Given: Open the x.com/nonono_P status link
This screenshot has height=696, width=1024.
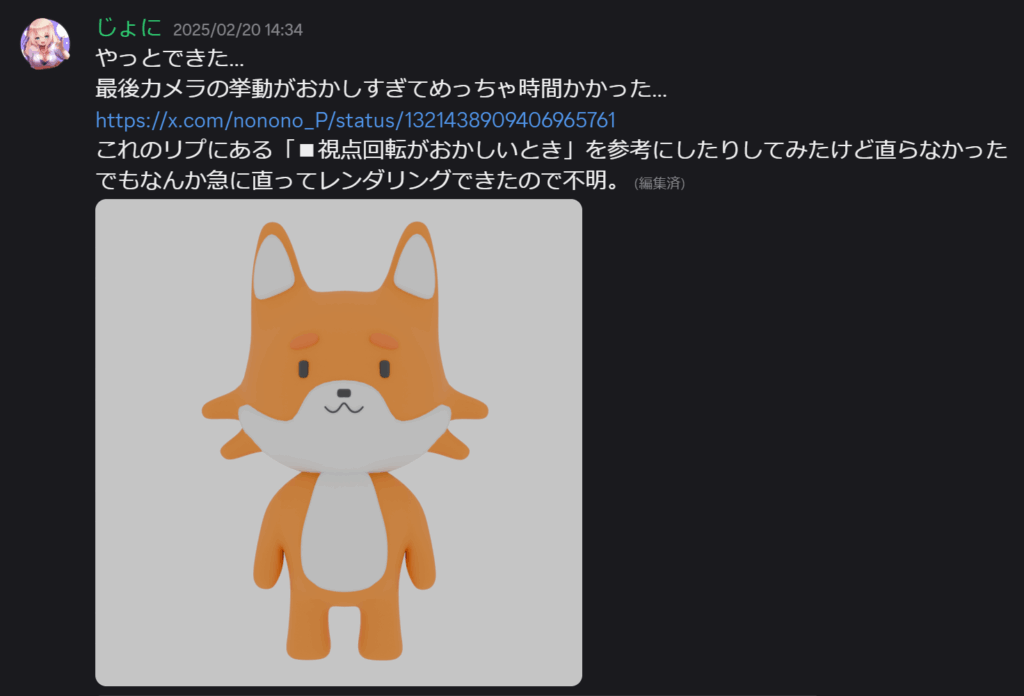Looking at the screenshot, I should pos(355,120).
